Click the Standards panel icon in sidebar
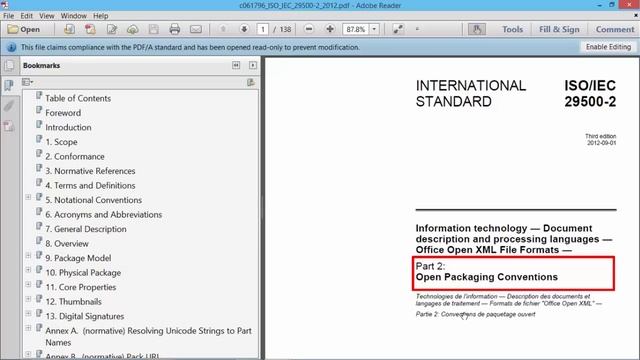The height and width of the screenshot is (360, 640). [x=9, y=126]
